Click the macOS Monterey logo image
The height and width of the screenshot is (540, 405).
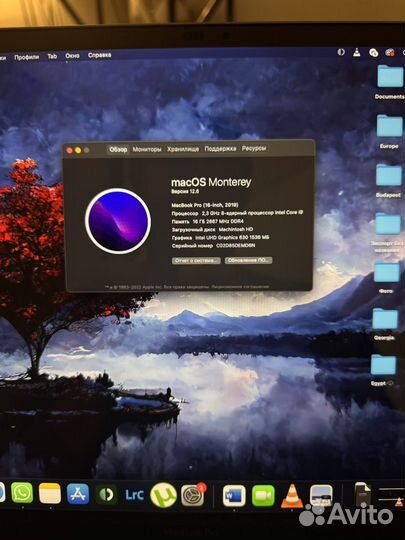coord(118,221)
